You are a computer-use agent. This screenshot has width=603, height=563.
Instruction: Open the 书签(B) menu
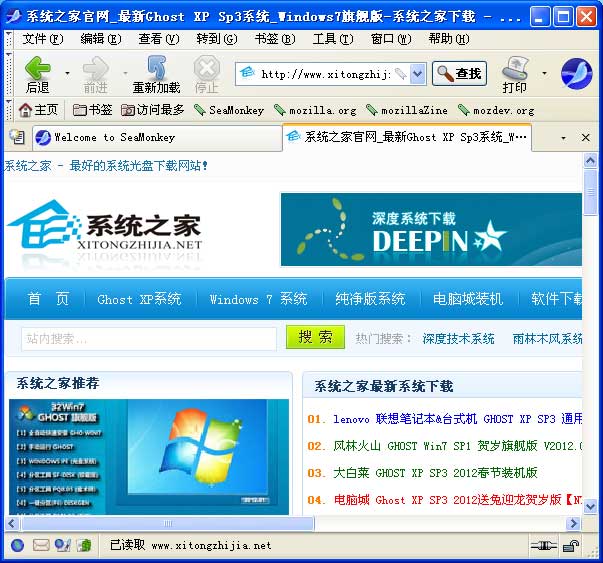tap(275, 39)
